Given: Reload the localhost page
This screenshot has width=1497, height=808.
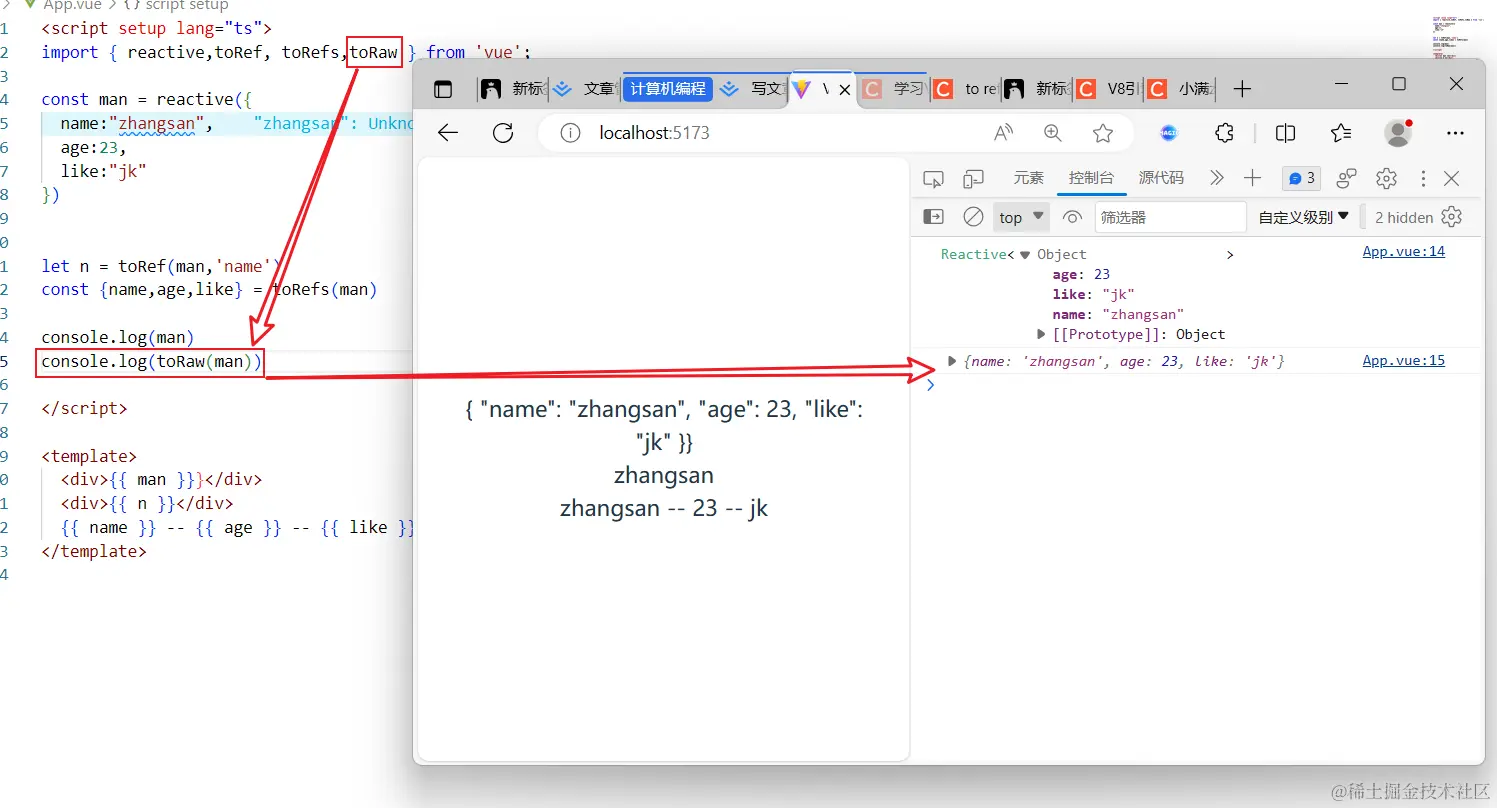Looking at the screenshot, I should point(503,133).
